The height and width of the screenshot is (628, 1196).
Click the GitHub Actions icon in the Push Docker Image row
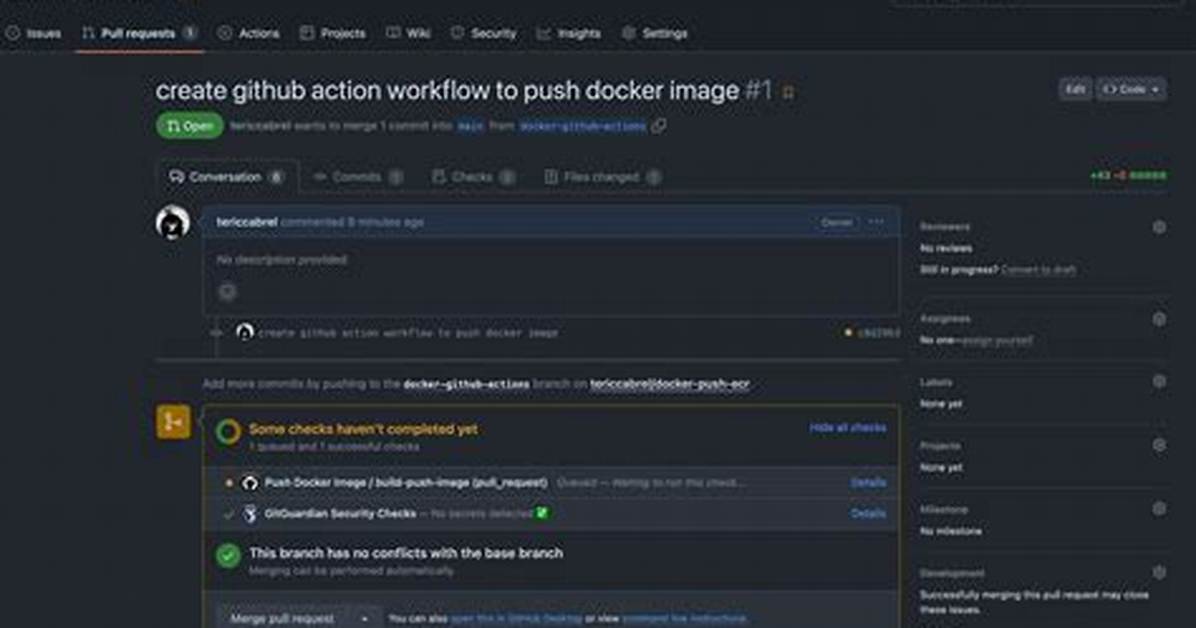249,483
